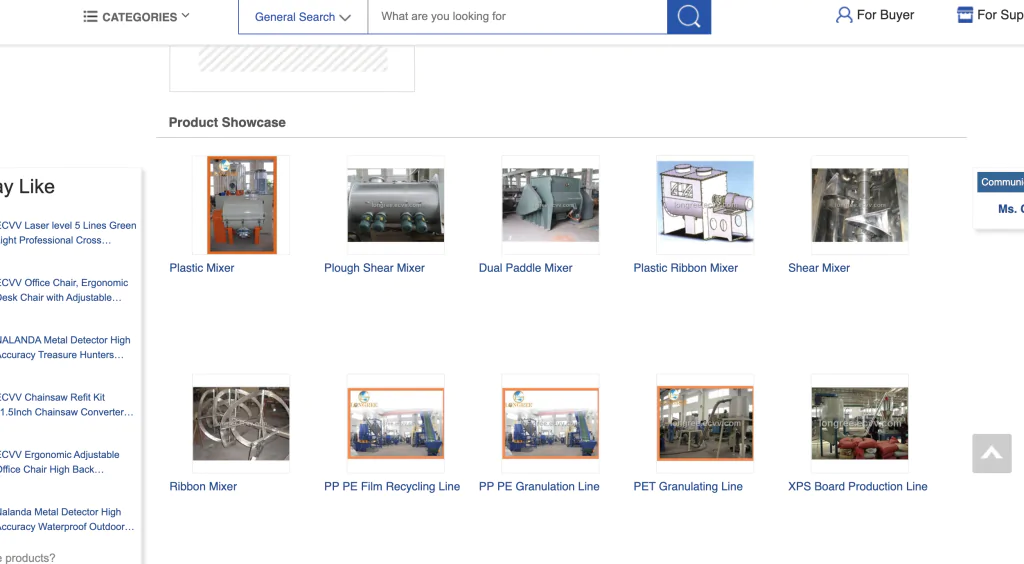Click the magnifier search button
Screen dimensions: 1024x564
pos(689,16)
